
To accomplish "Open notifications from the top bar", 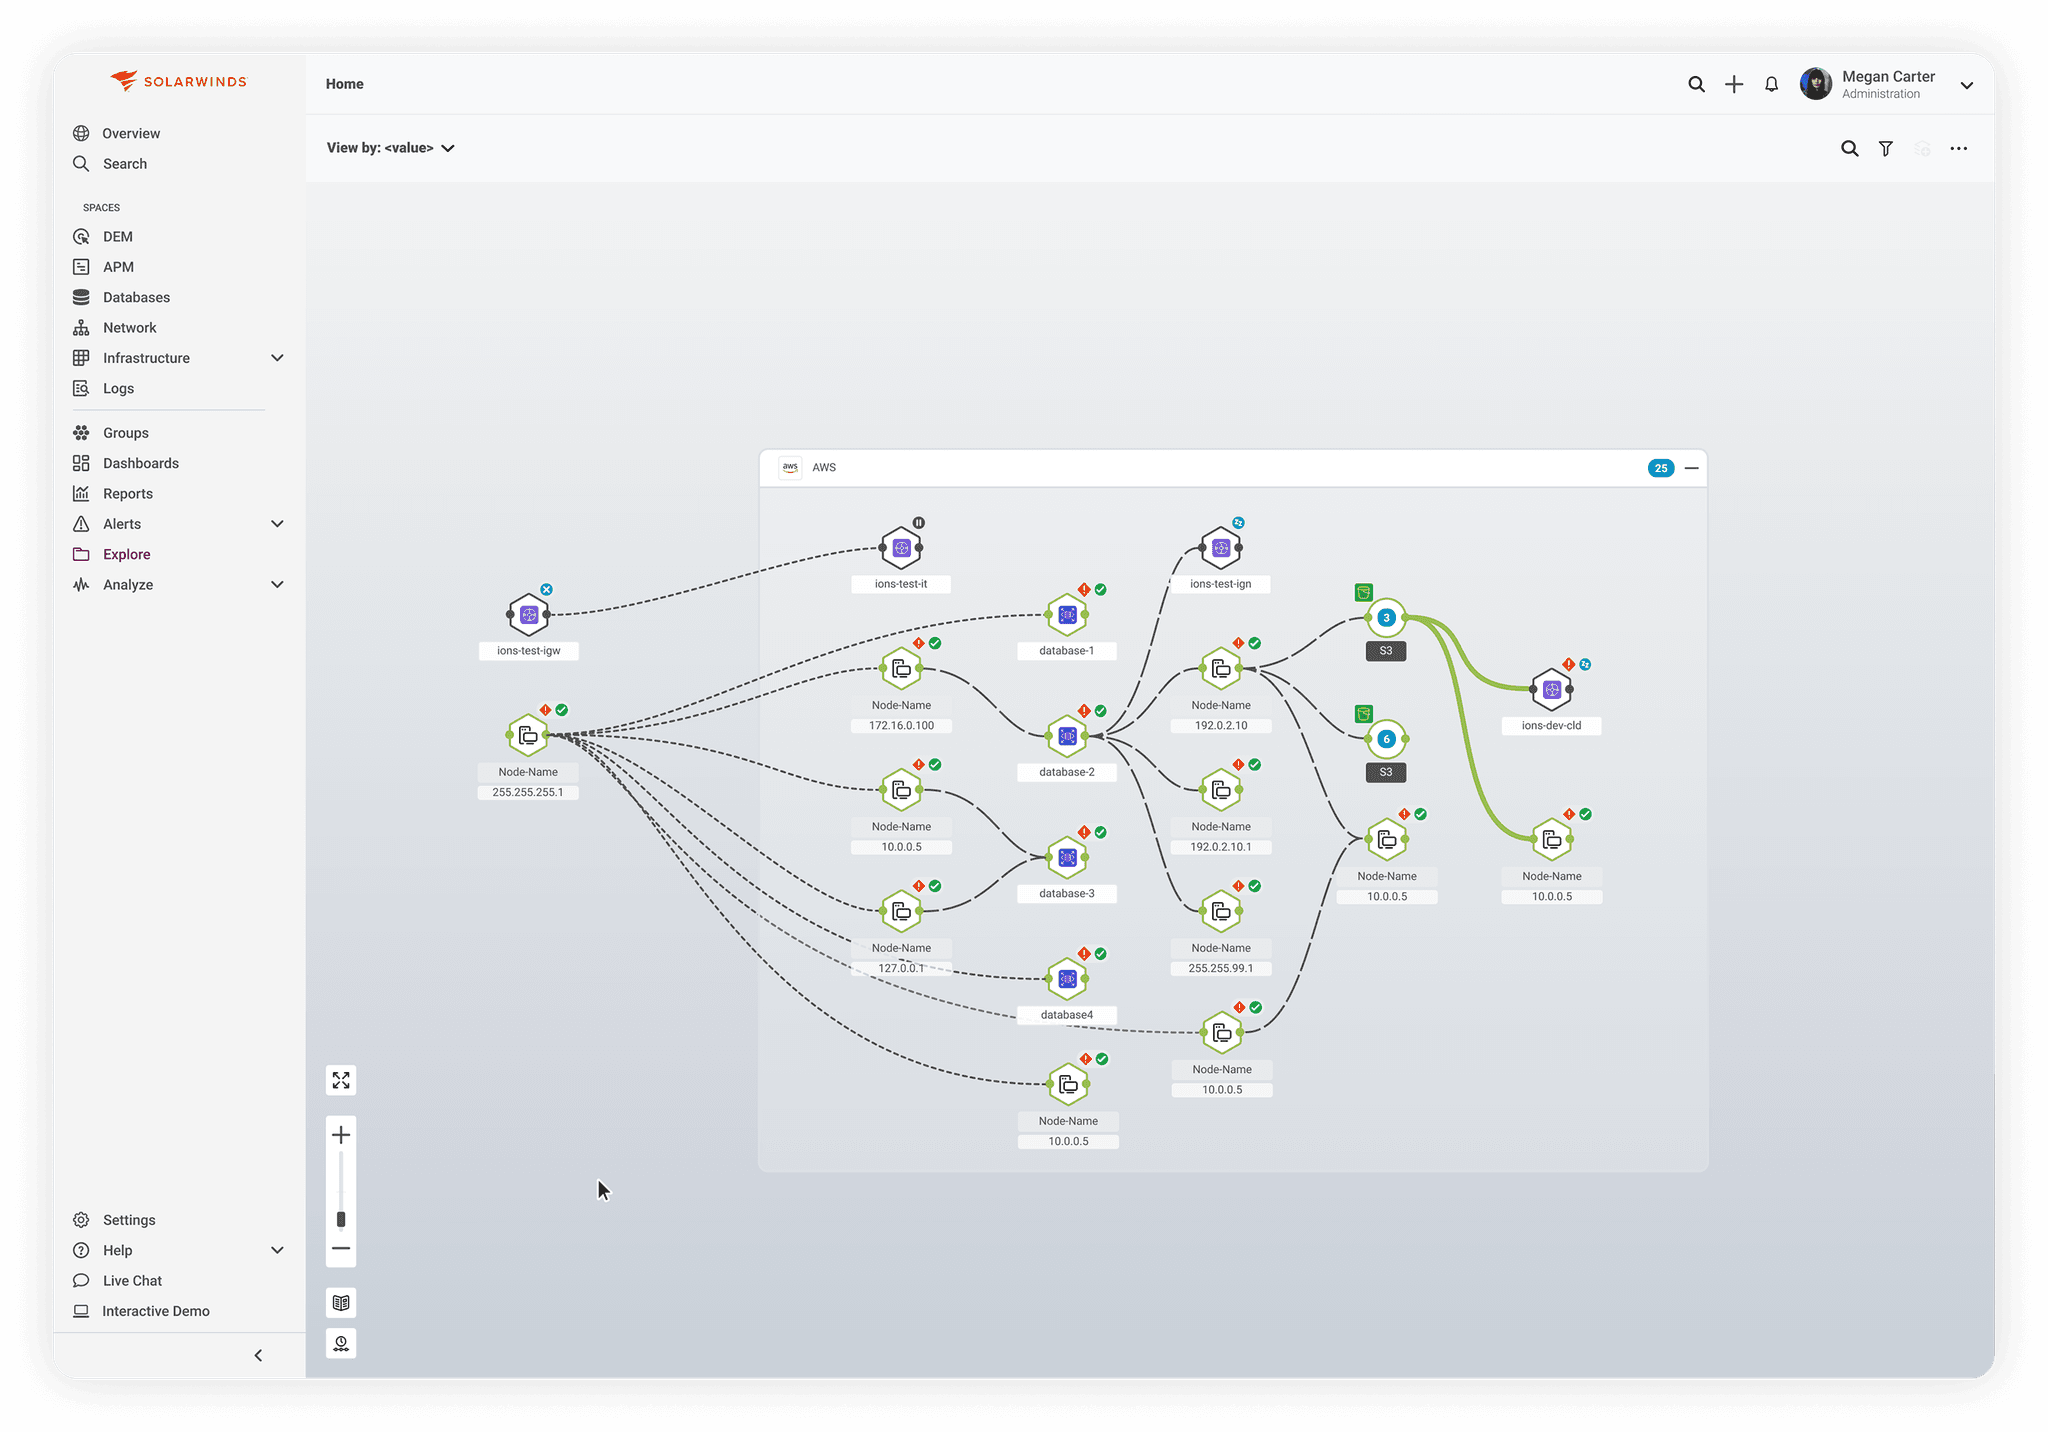I will pos(1770,84).
